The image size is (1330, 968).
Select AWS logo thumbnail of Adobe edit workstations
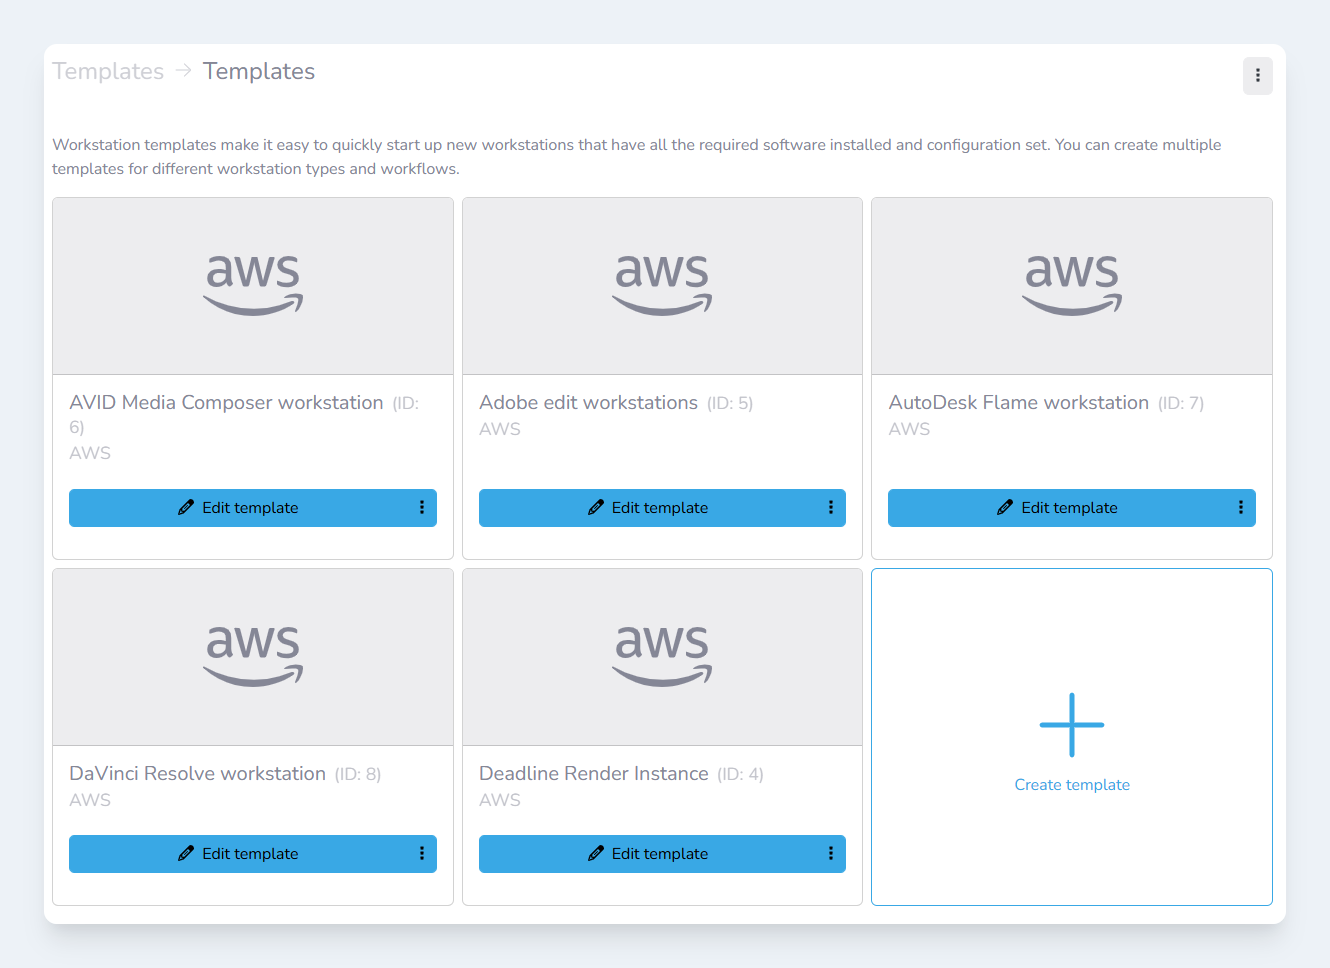click(662, 286)
